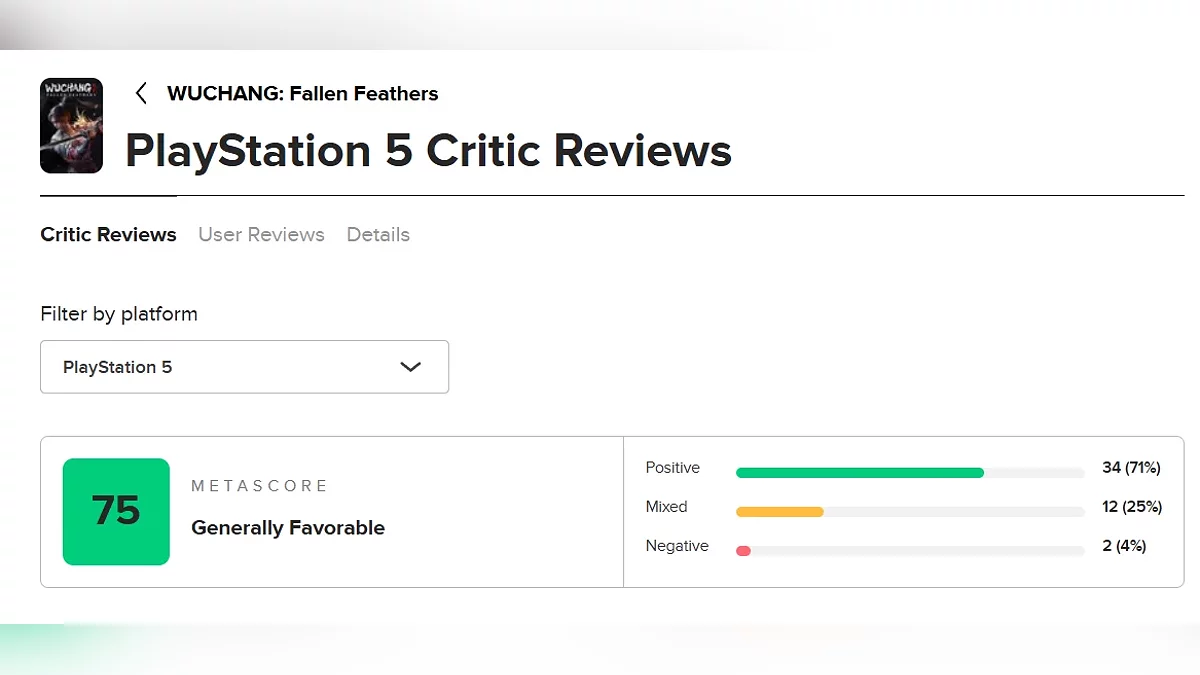Click the 12 (25%) mixed count
Screen dimensions: 1200x675
click(1131, 507)
